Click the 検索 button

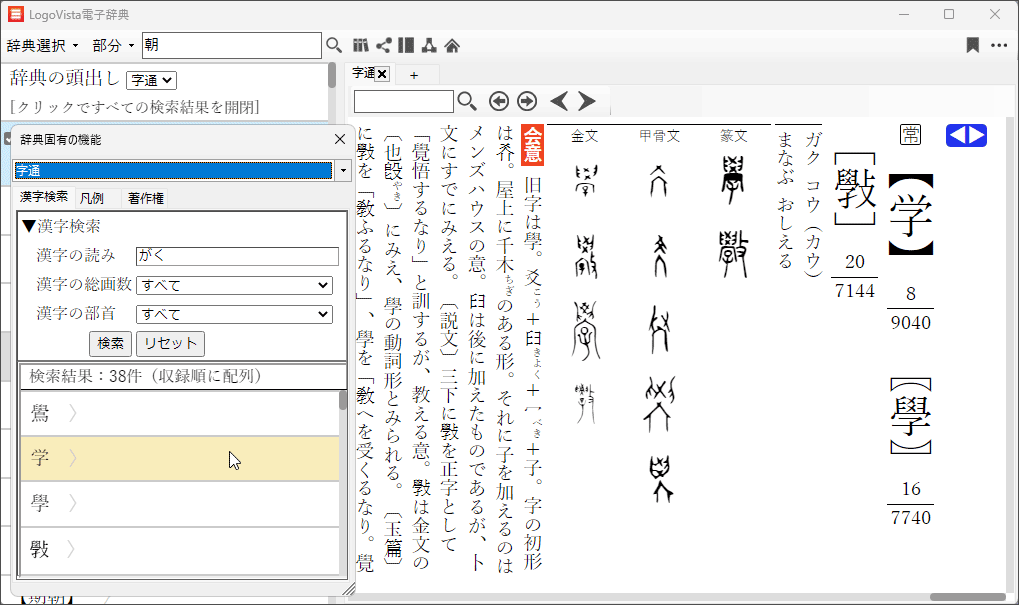coord(110,343)
